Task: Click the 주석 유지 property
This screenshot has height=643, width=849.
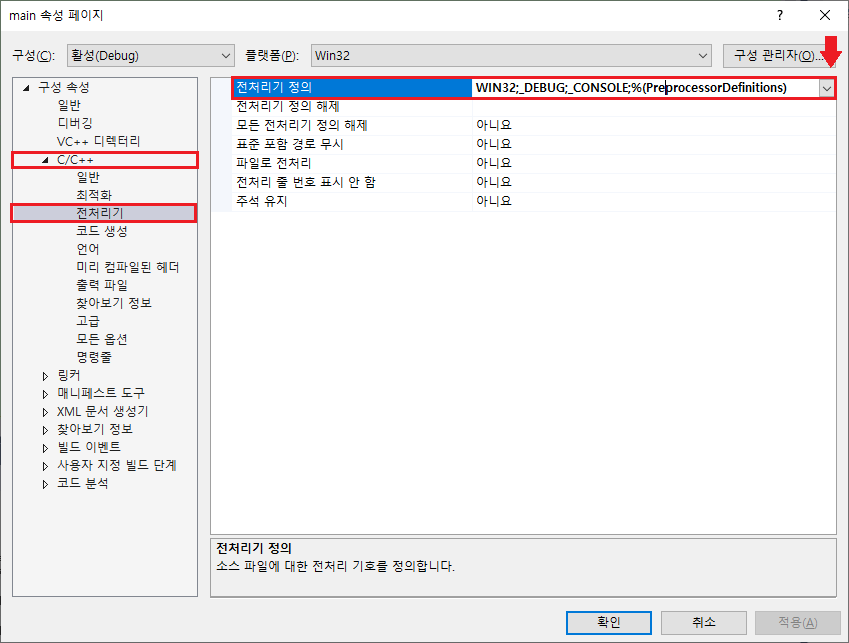Action: 262,201
